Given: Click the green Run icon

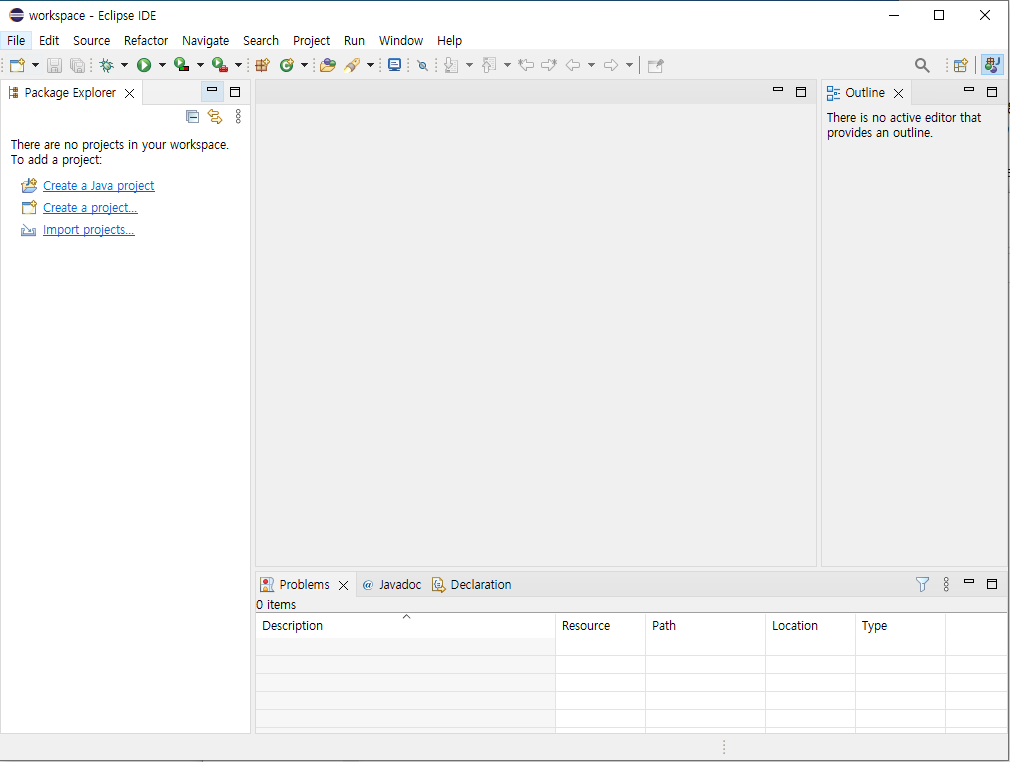Looking at the screenshot, I should point(144,65).
